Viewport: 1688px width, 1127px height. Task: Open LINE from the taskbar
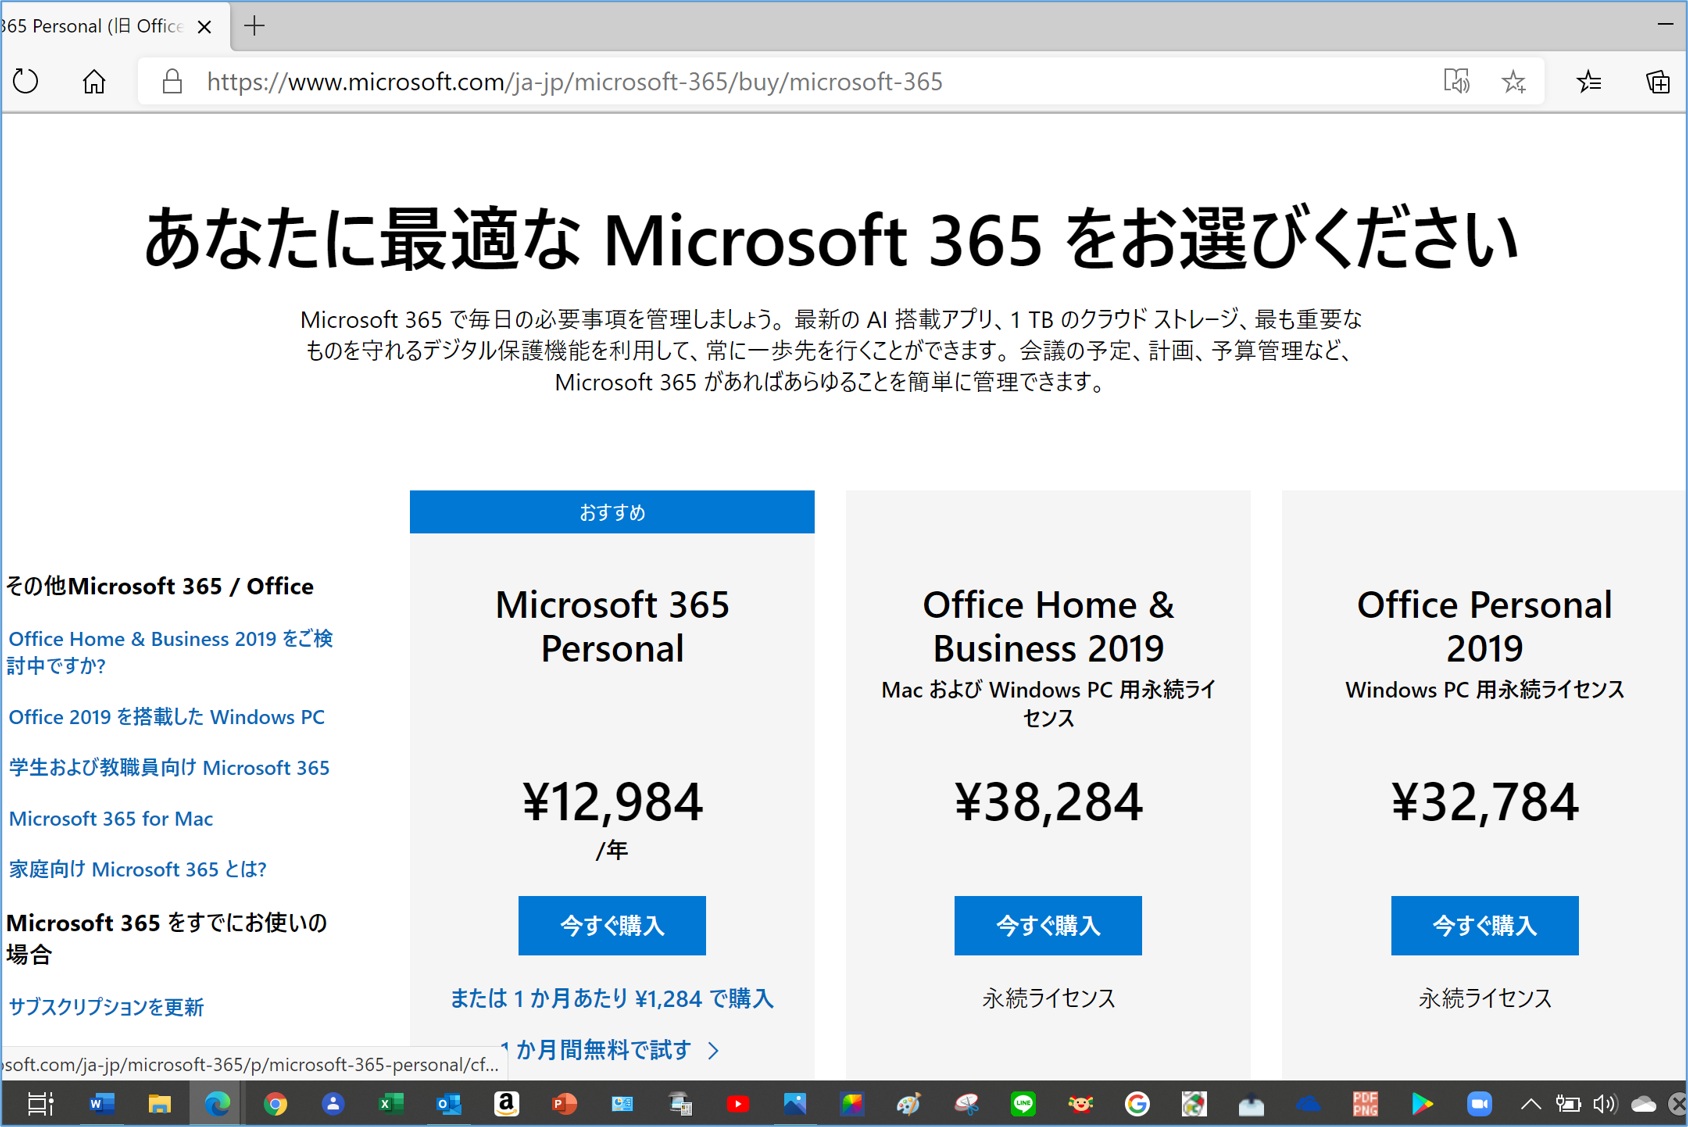(1023, 1104)
